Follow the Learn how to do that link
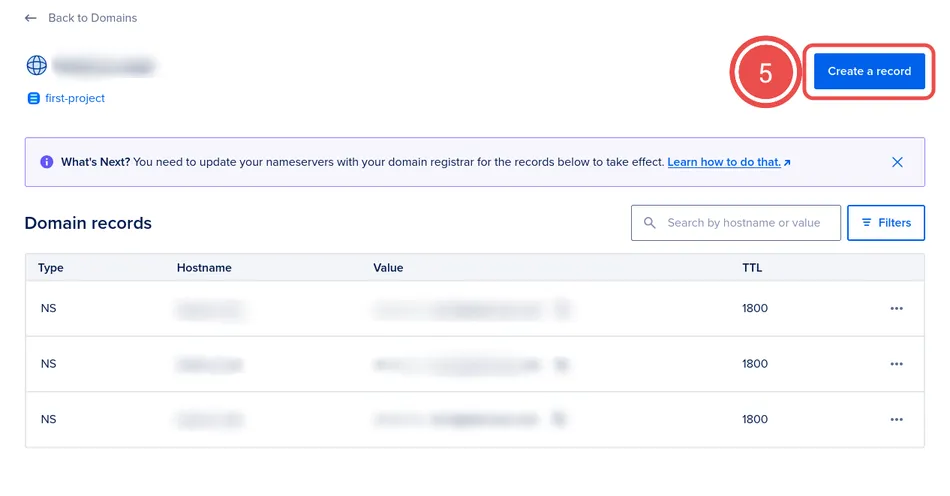The width and height of the screenshot is (950, 496). coord(724,162)
